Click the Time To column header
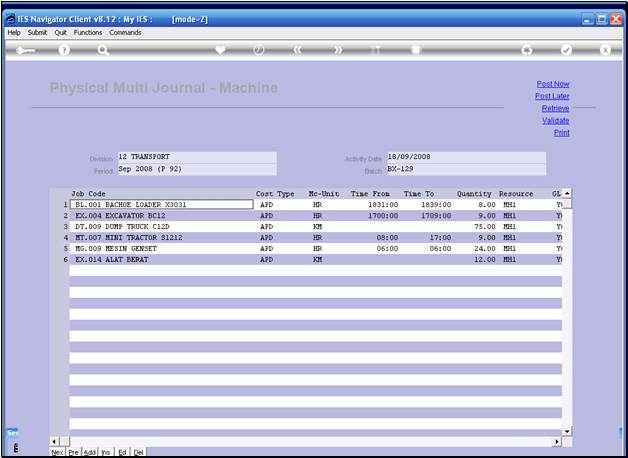The width and height of the screenshot is (628, 458). (419, 194)
